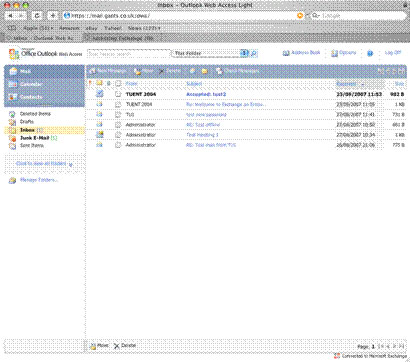The height and width of the screenshot is (362, 410).
Task: Run the search with the magnifier icon
Action: pos(254,53)
